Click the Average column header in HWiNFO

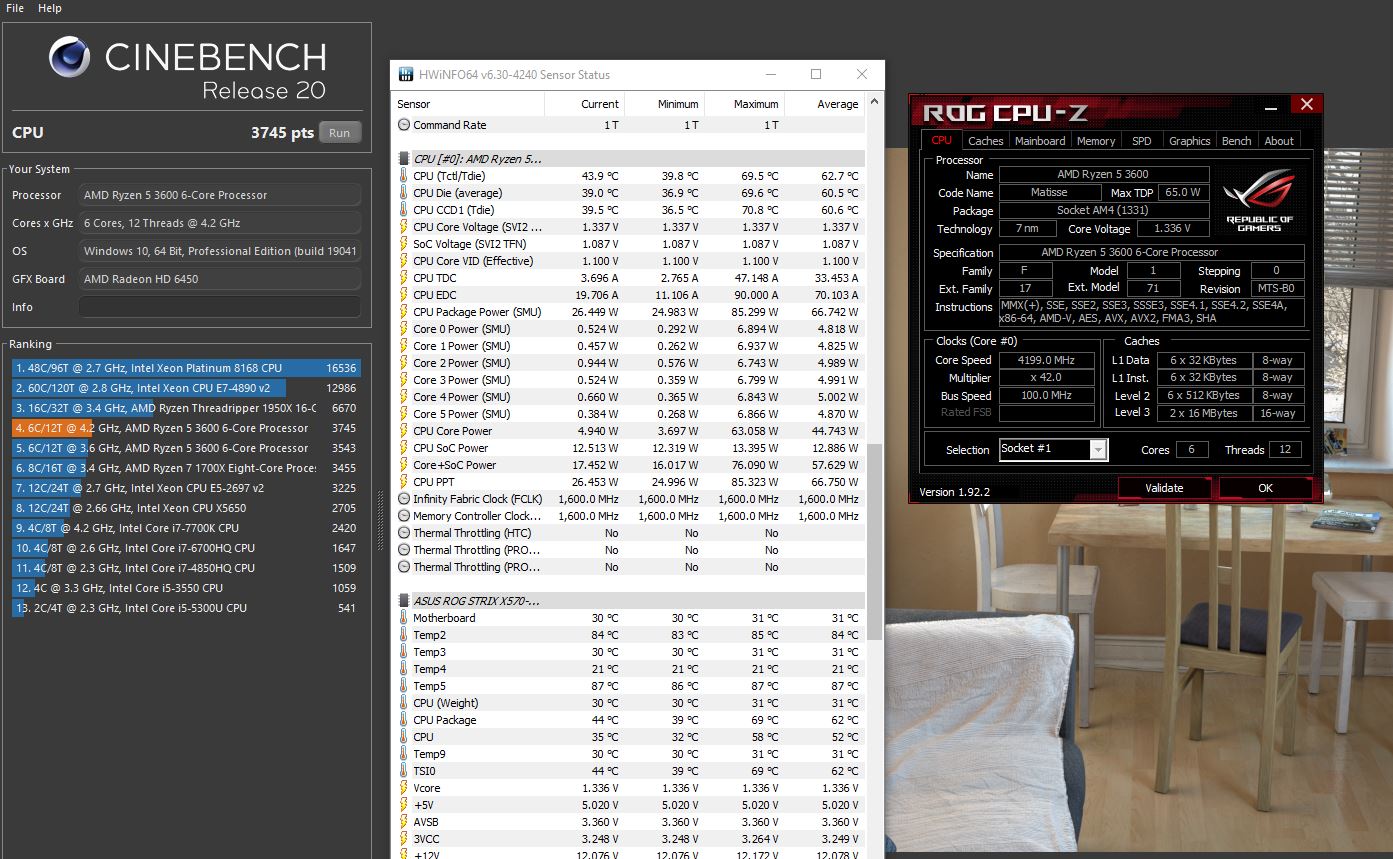click(x=824, y=104)
